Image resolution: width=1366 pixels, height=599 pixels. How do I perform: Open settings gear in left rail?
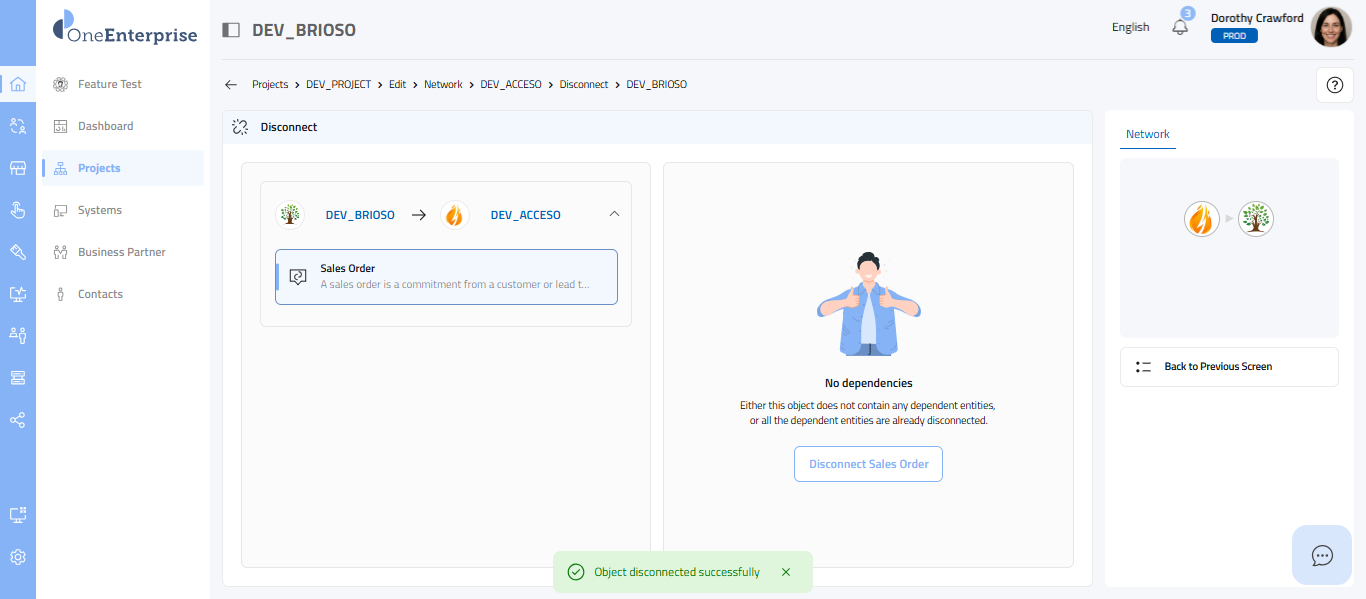point(18,557)
